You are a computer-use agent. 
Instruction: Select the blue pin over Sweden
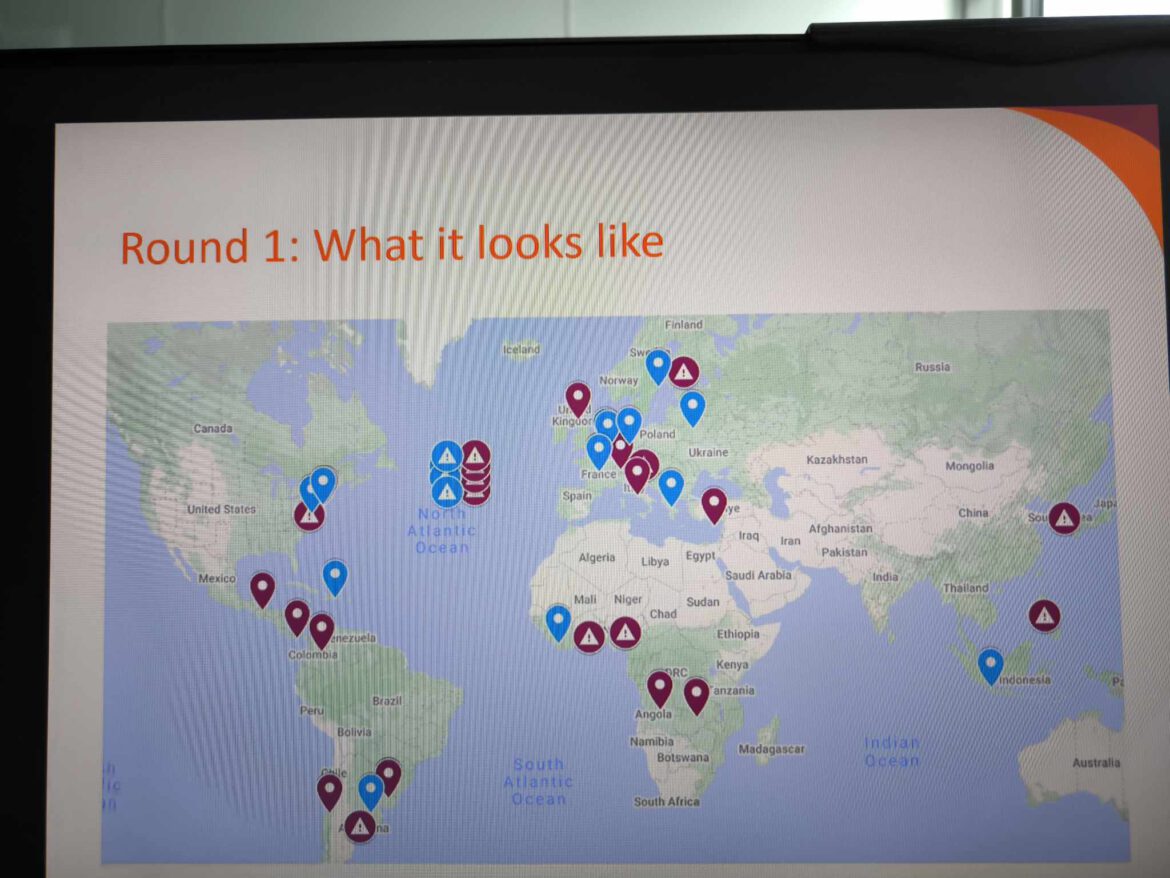click(x=657, y=366)
